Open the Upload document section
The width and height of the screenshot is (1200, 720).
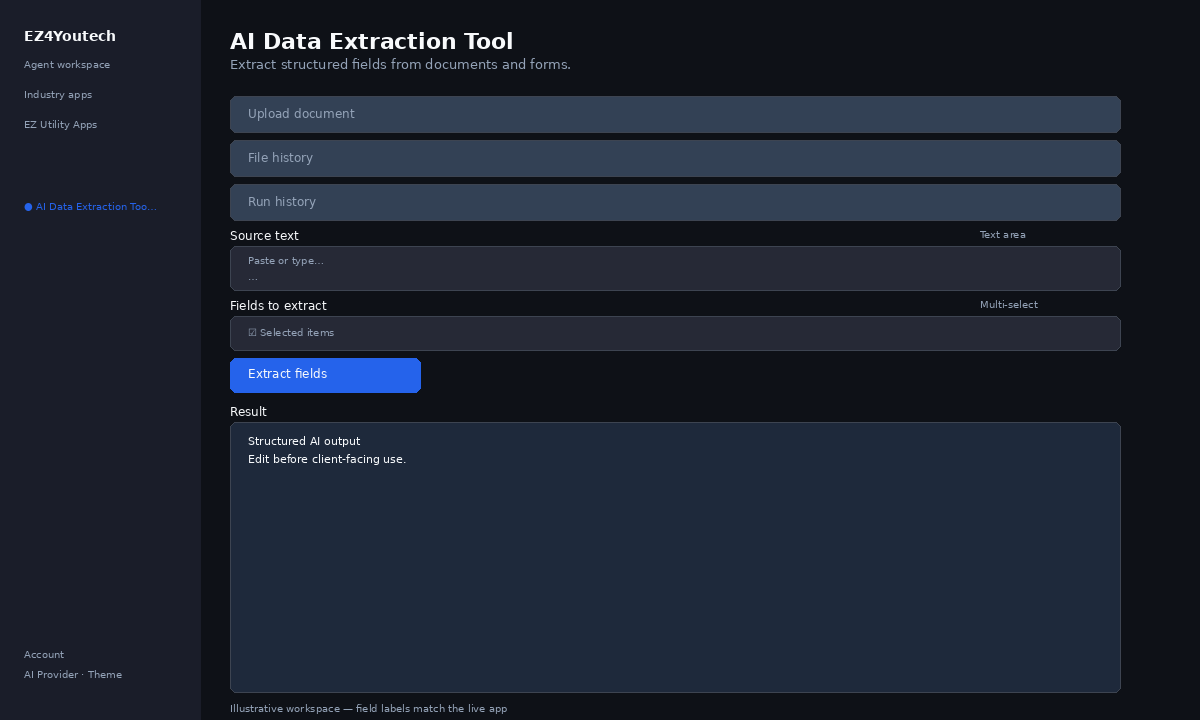[675, 114]
